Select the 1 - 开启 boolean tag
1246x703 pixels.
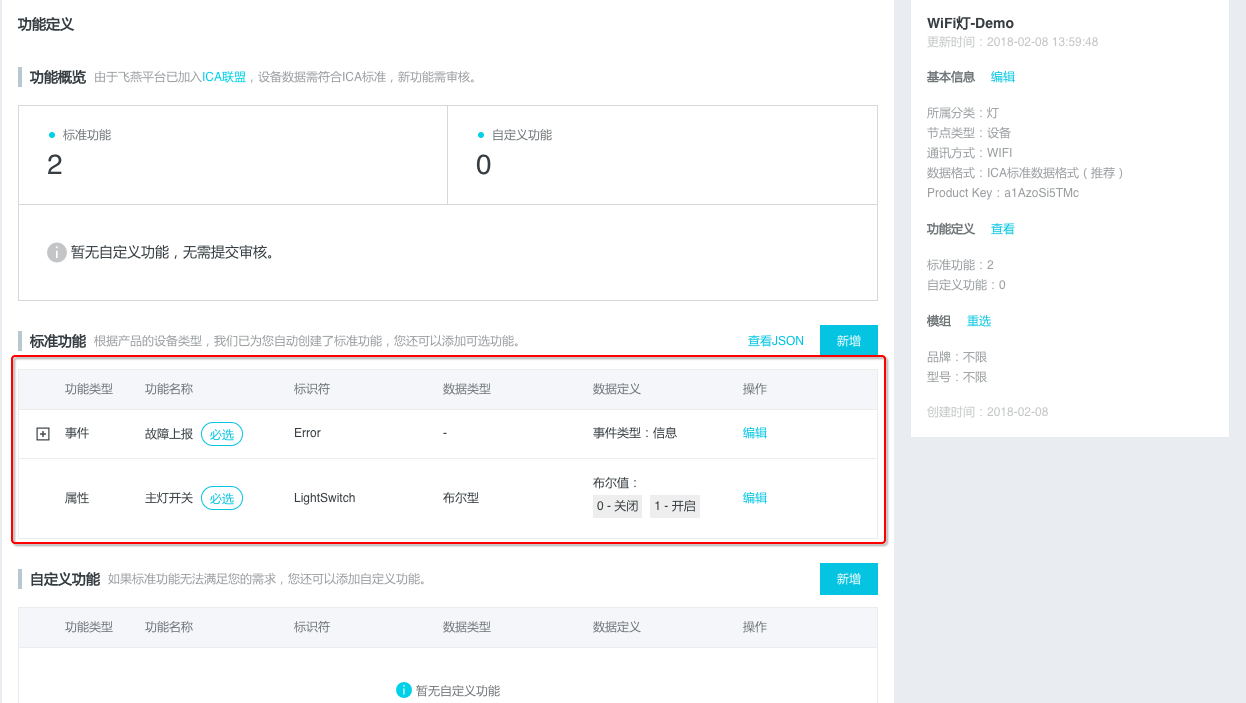675,507
